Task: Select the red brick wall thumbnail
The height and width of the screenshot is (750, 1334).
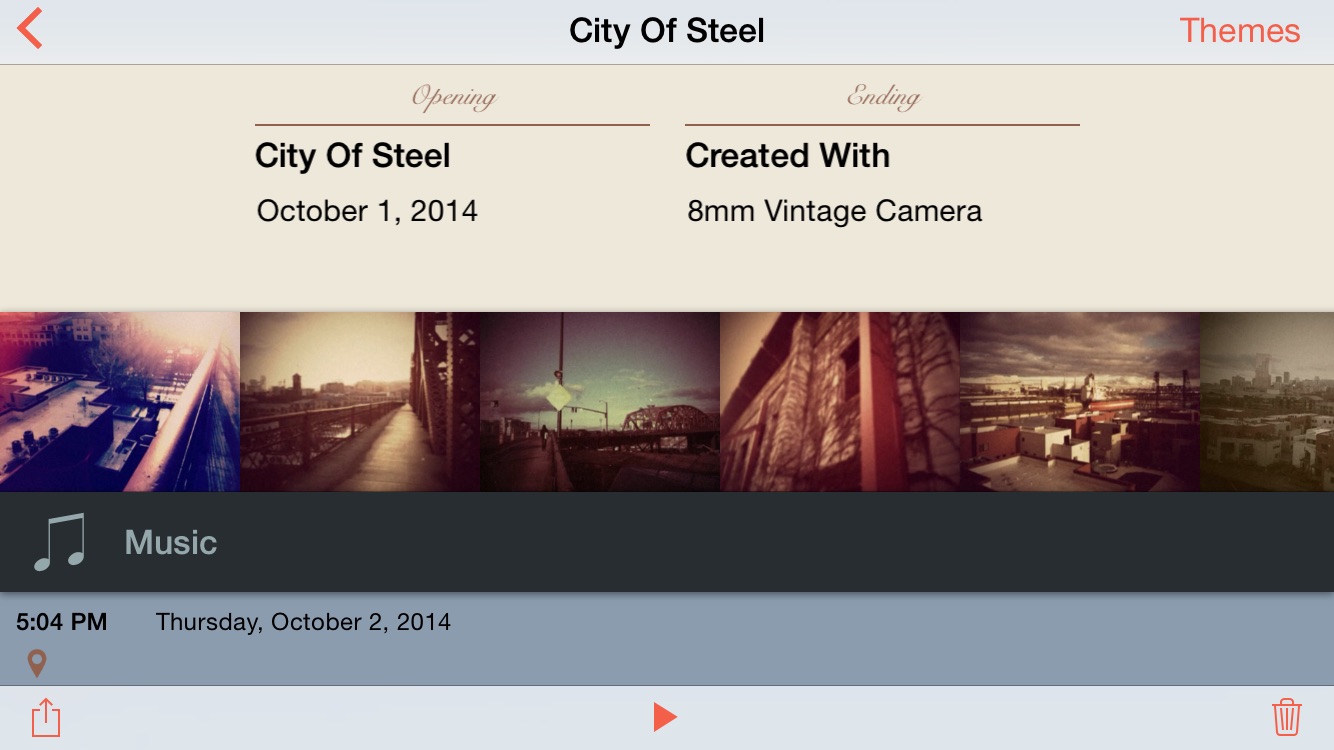Action: [x=840, y=402]
